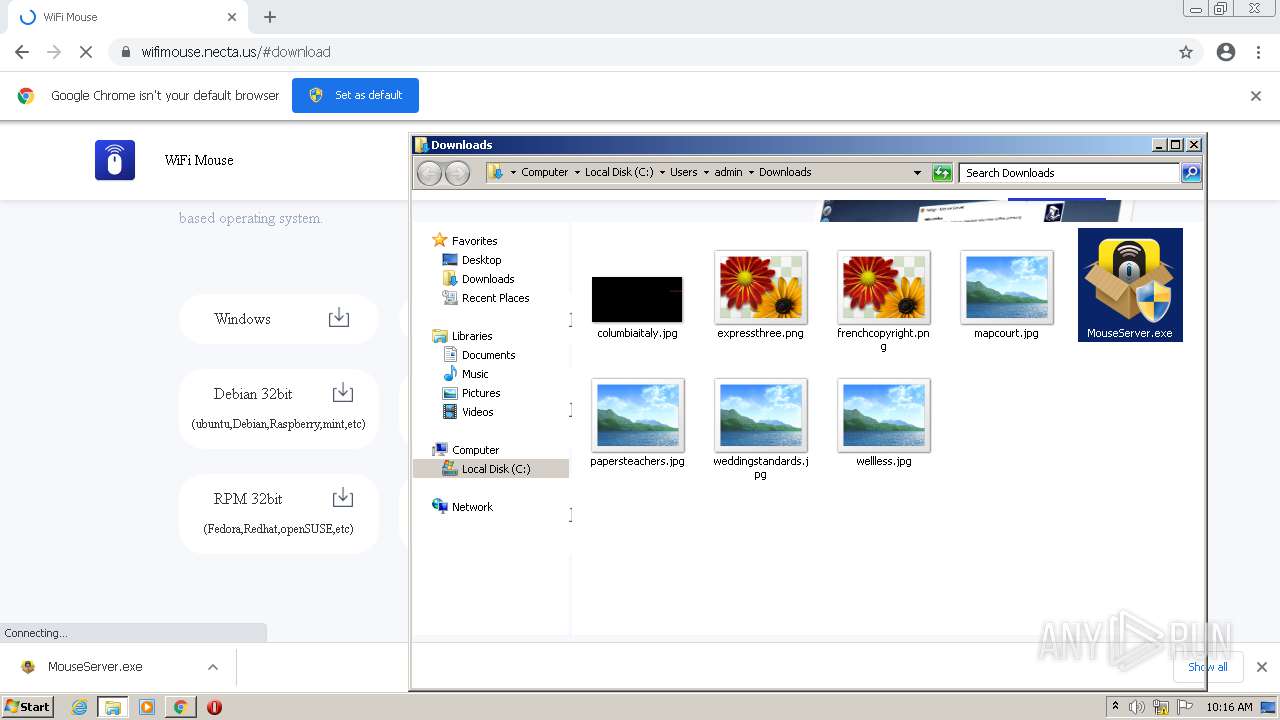The height and width of the screenshot is (720, 1280).
Task: Show hidden tray icons arrow
Action: pyautogui.click(x=1115, y=707)
